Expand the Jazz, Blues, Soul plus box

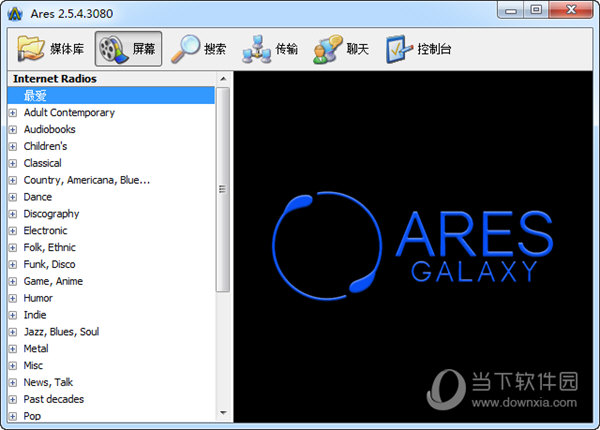13,332
